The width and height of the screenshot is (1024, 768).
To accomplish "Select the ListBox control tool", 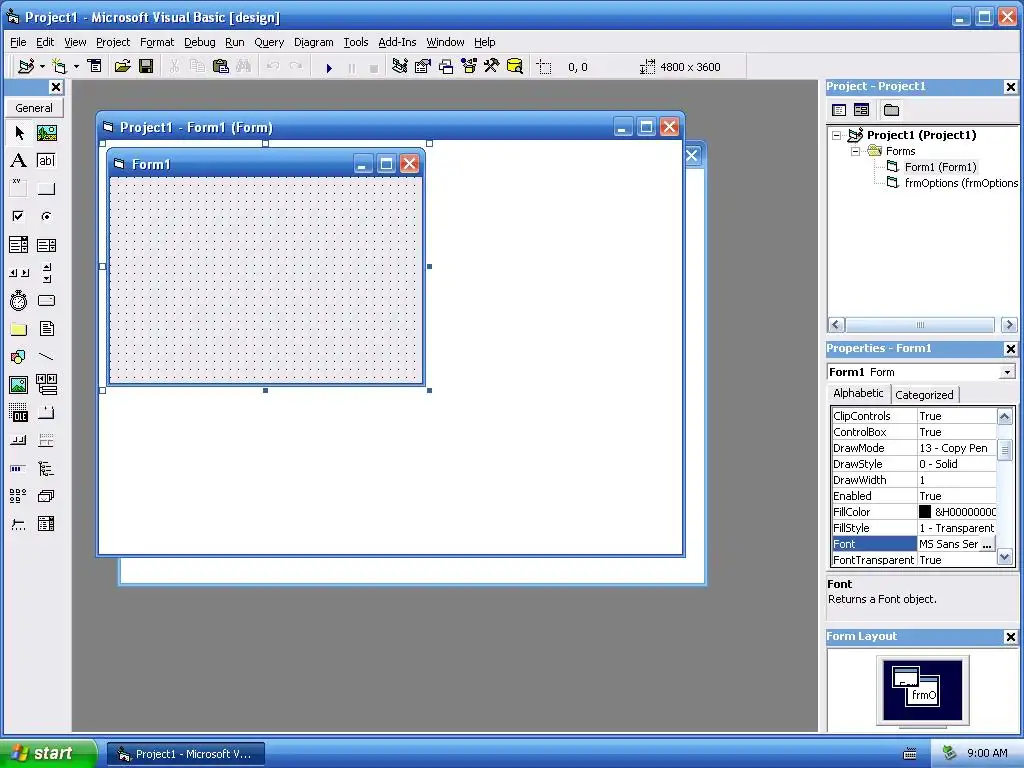I will click(x=46, y=245).
